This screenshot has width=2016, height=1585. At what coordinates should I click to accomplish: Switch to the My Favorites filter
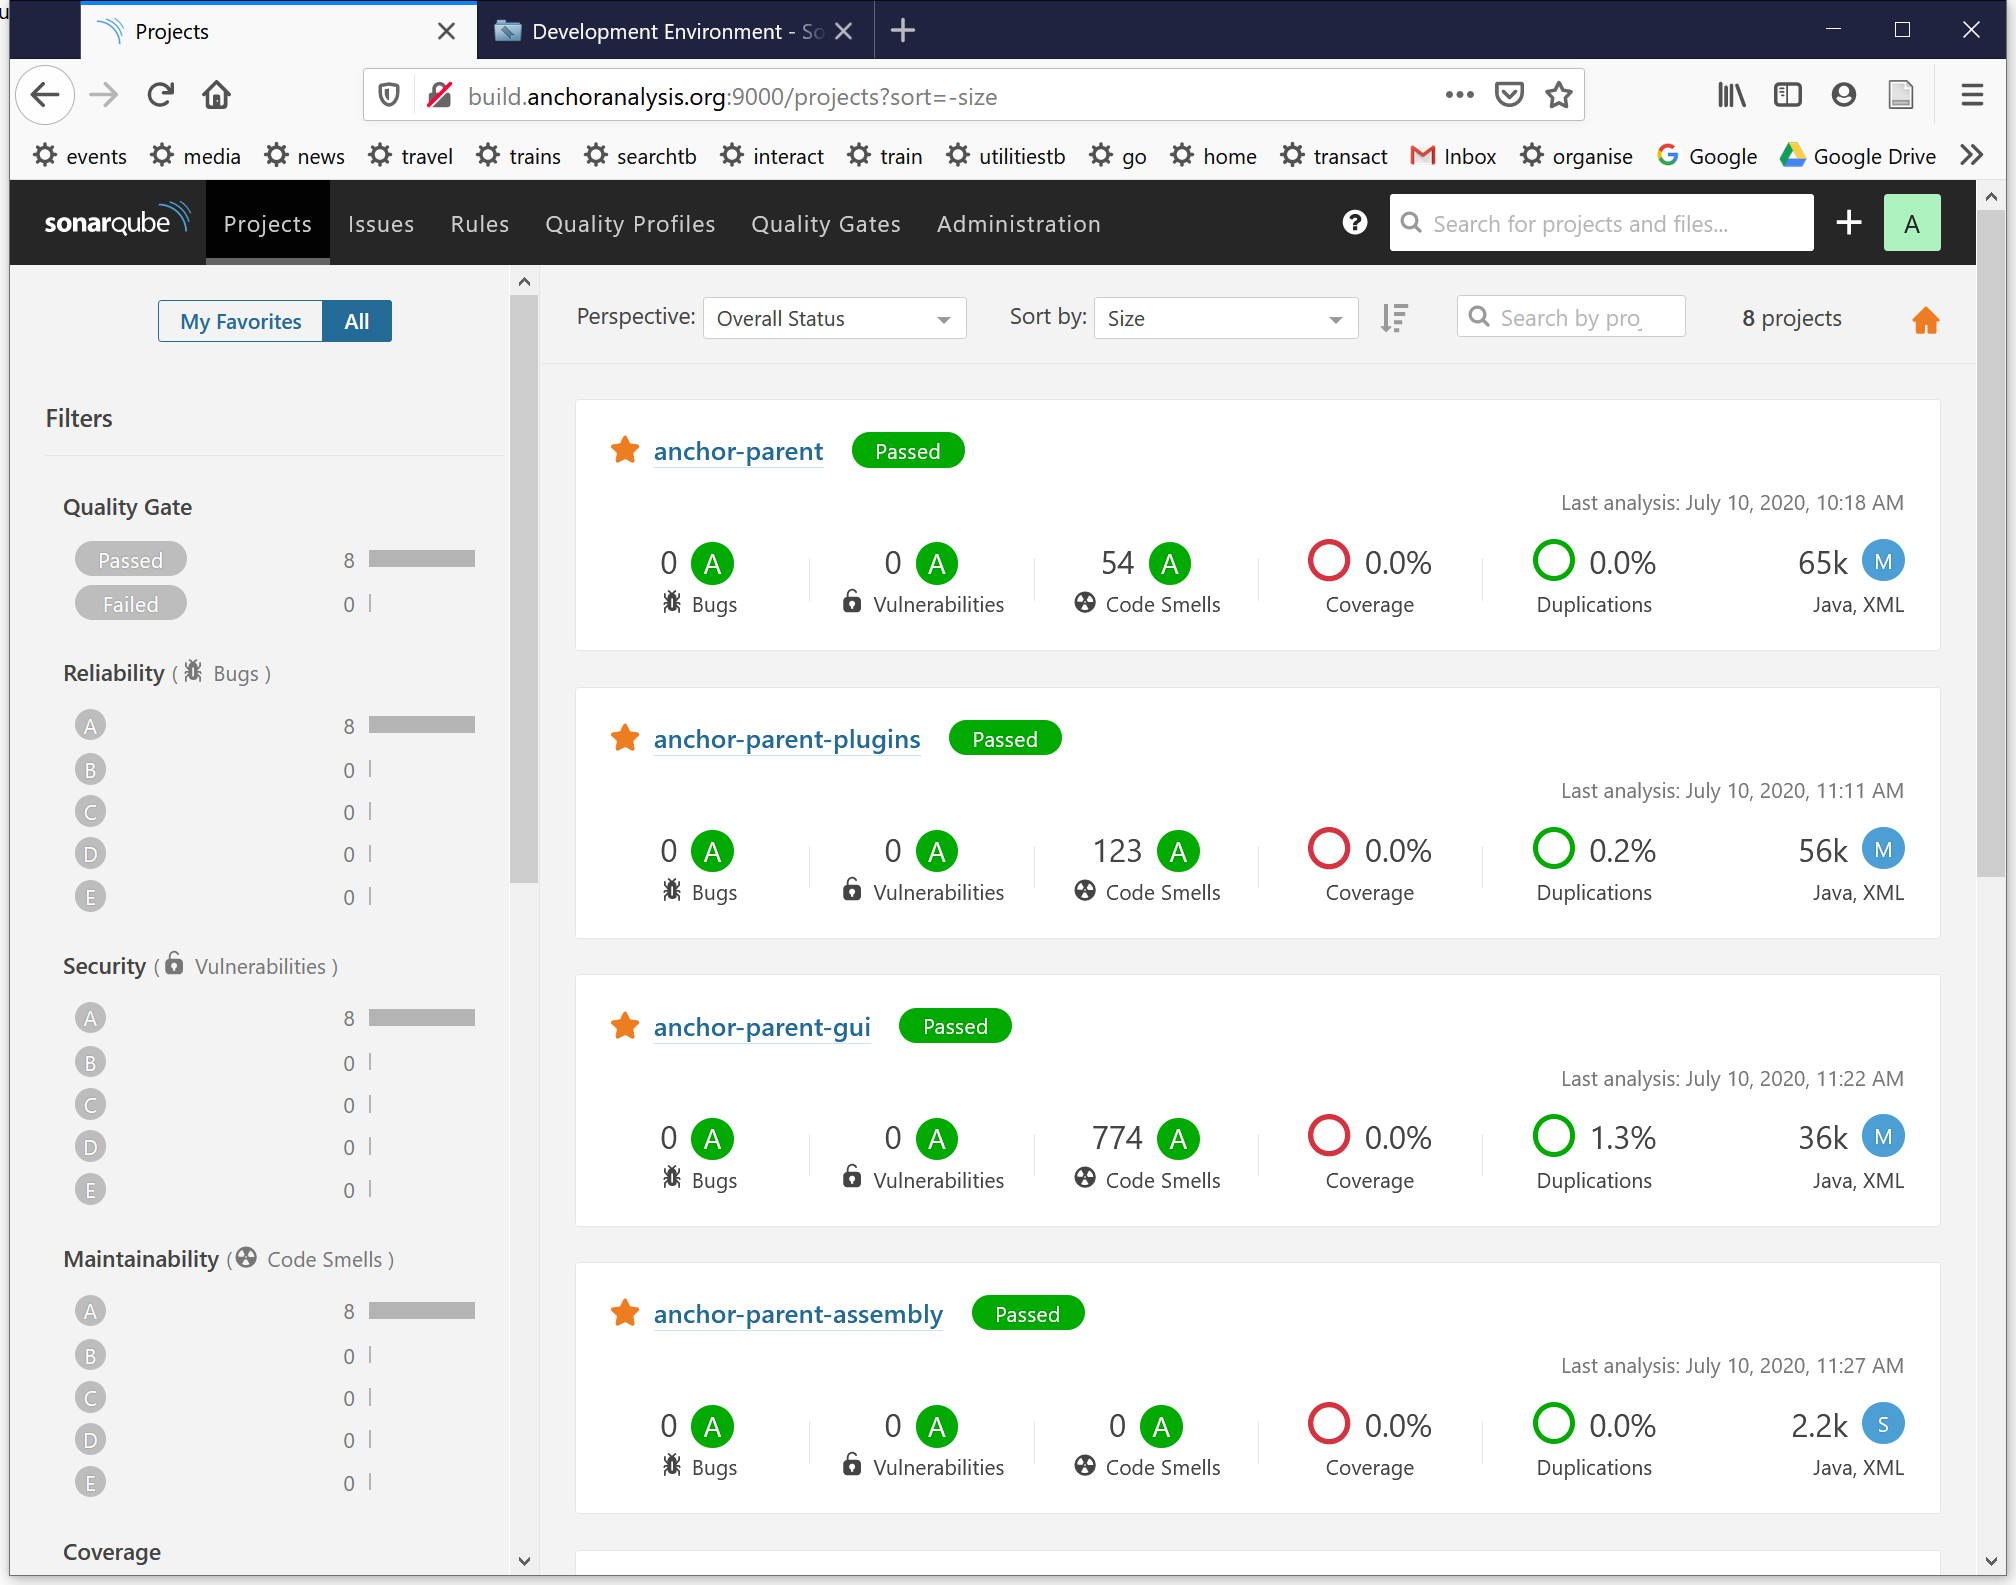point(240,321)
